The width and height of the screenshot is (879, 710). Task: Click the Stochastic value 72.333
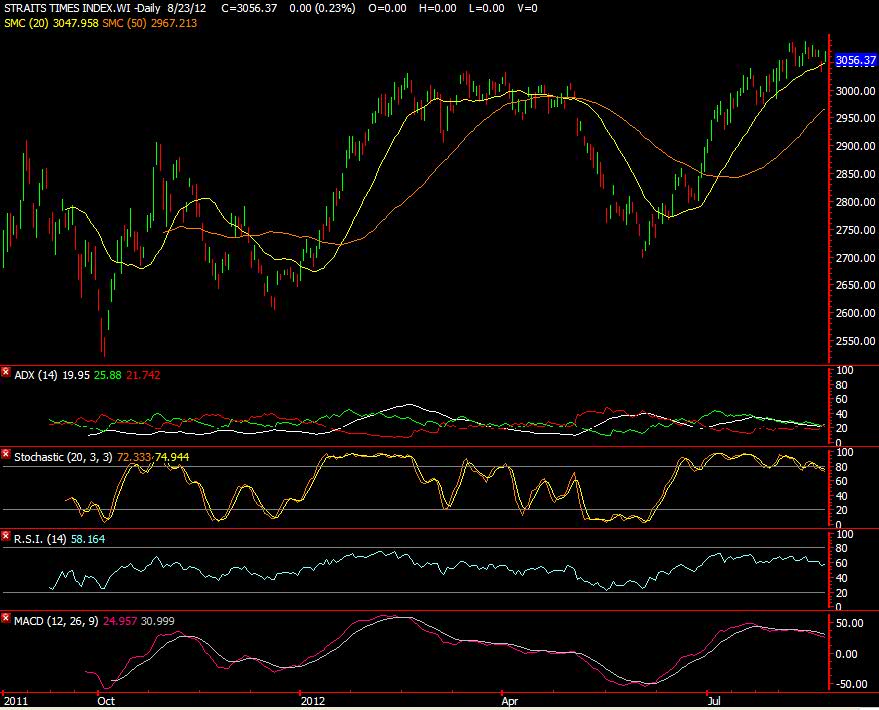point(134,457)
